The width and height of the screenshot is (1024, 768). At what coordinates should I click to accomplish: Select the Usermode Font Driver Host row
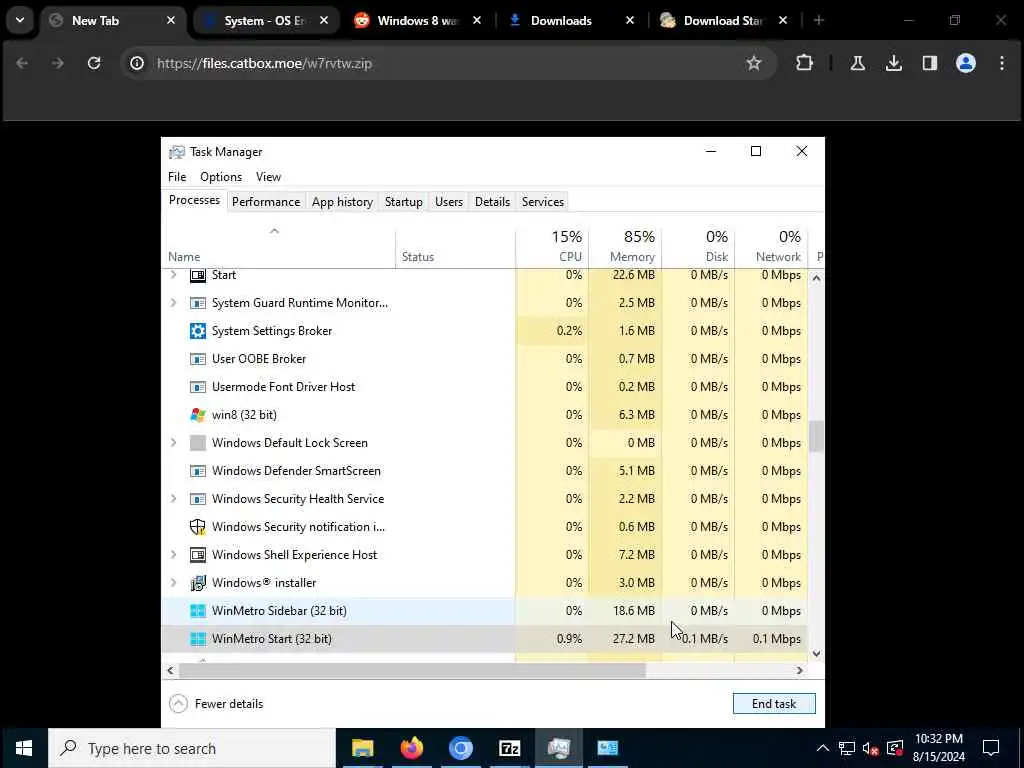(x=485, y=387)
